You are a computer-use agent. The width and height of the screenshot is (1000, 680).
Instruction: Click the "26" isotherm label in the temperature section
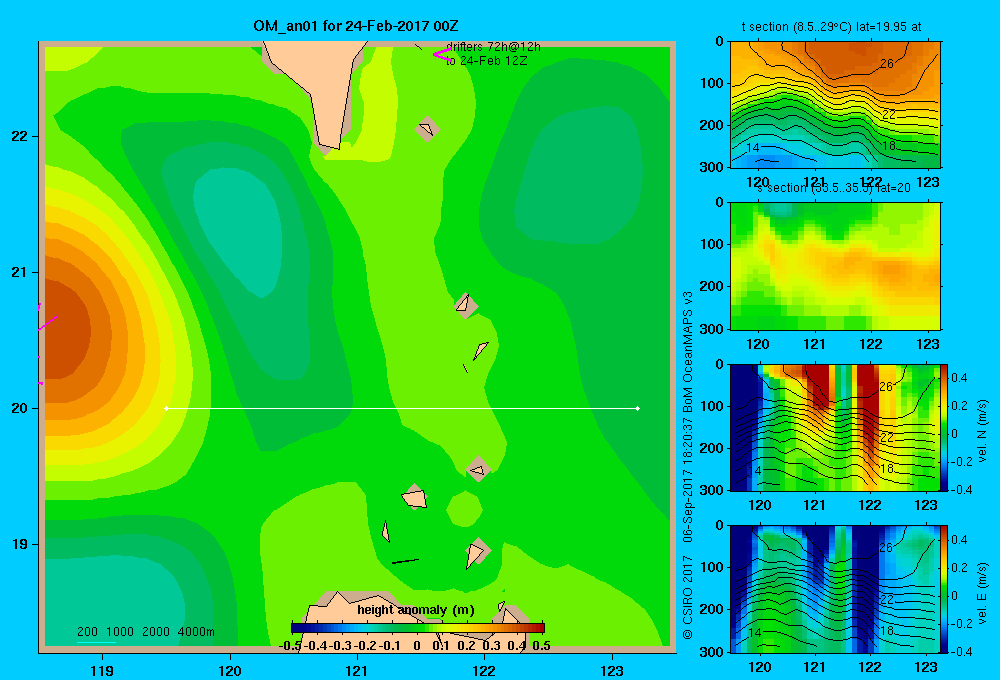tap(886, 64)
